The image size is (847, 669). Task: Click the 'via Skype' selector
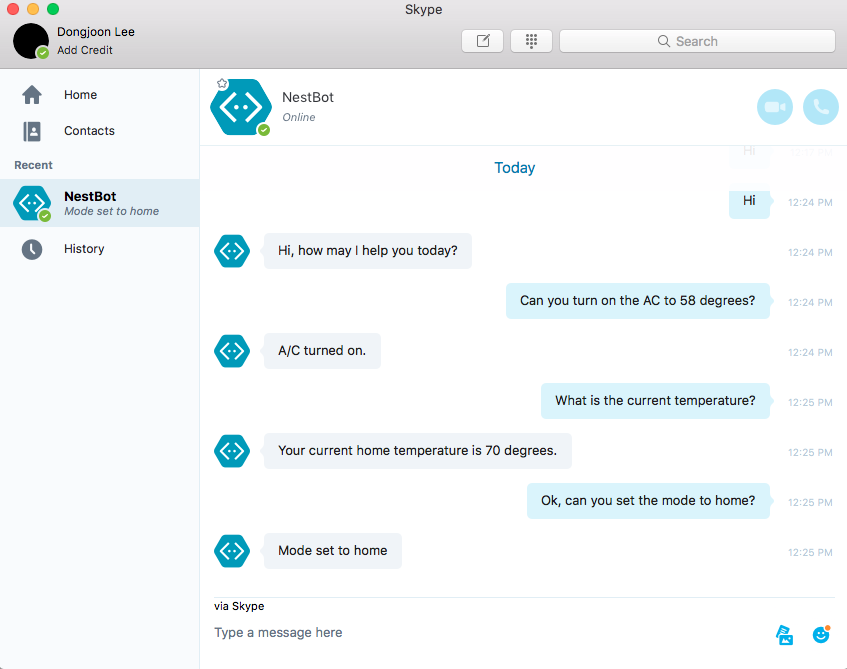pyautogui.click(x=239, y=606)
